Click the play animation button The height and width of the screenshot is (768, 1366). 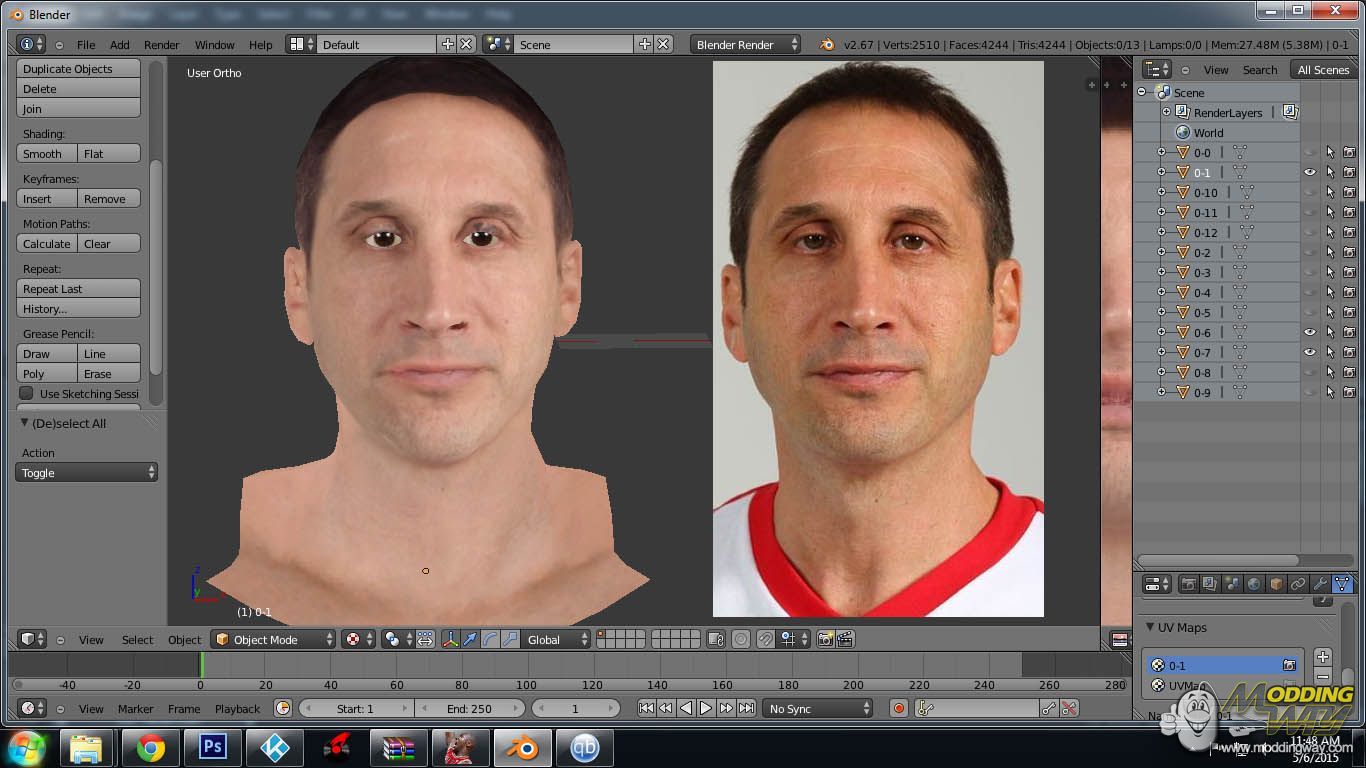click(x=706, y=708)
